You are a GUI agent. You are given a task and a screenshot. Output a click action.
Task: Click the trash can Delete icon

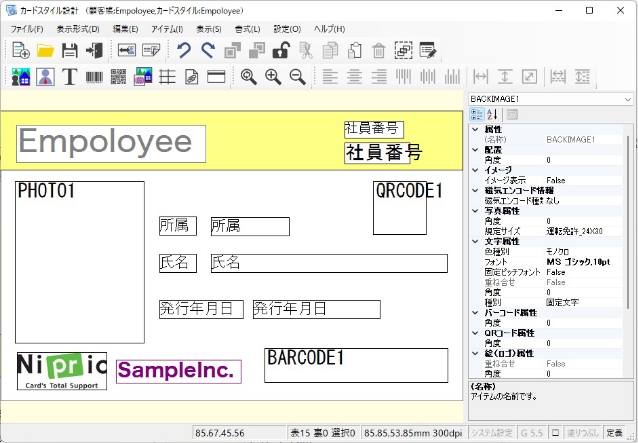click(x=379, y=50)
